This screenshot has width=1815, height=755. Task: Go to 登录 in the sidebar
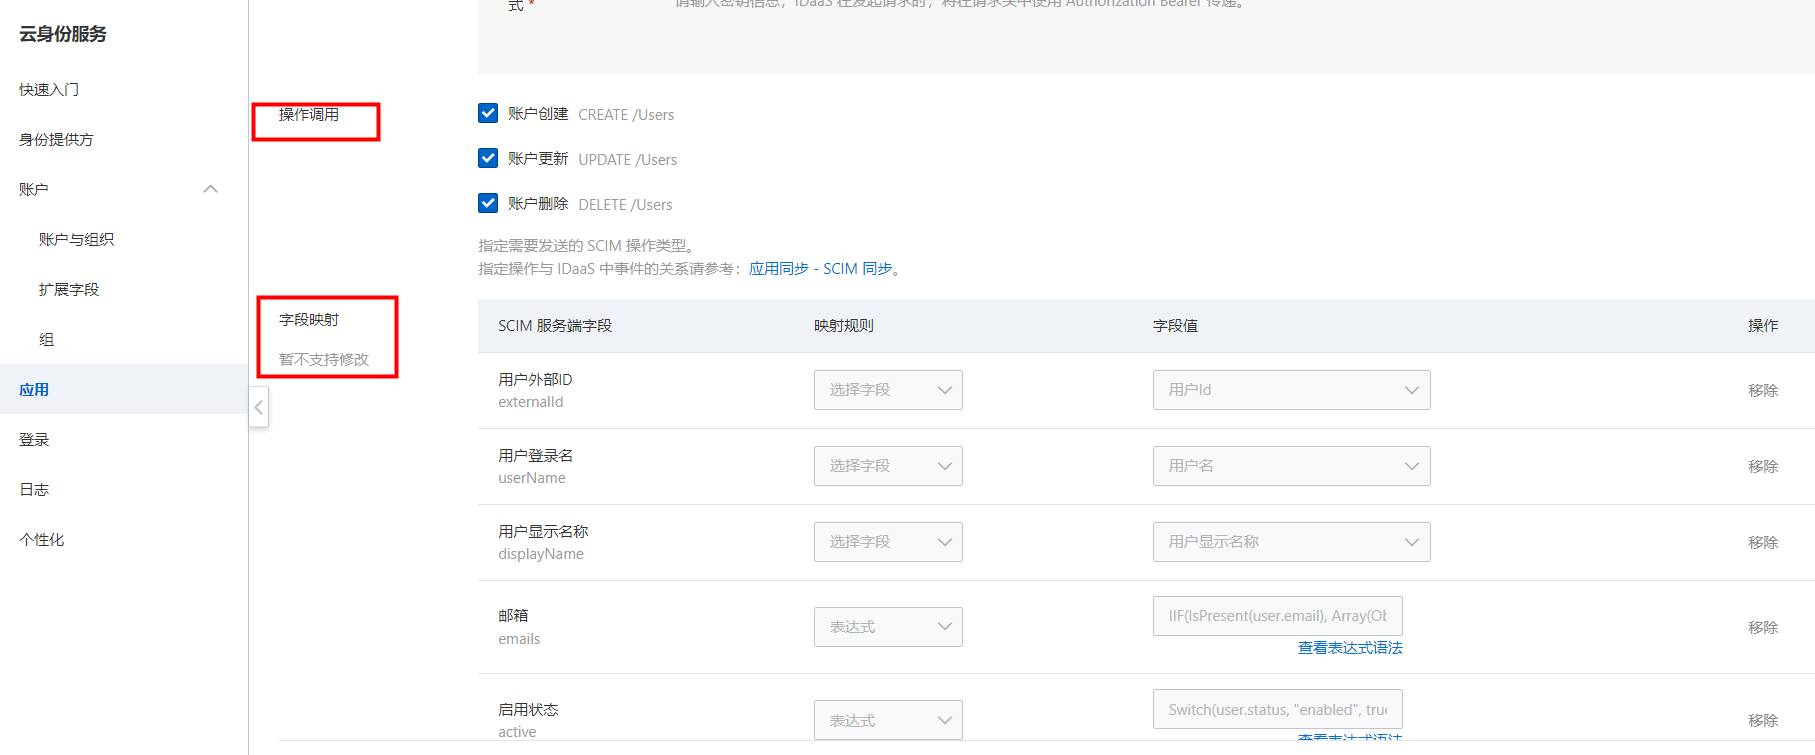click(34, 439)
